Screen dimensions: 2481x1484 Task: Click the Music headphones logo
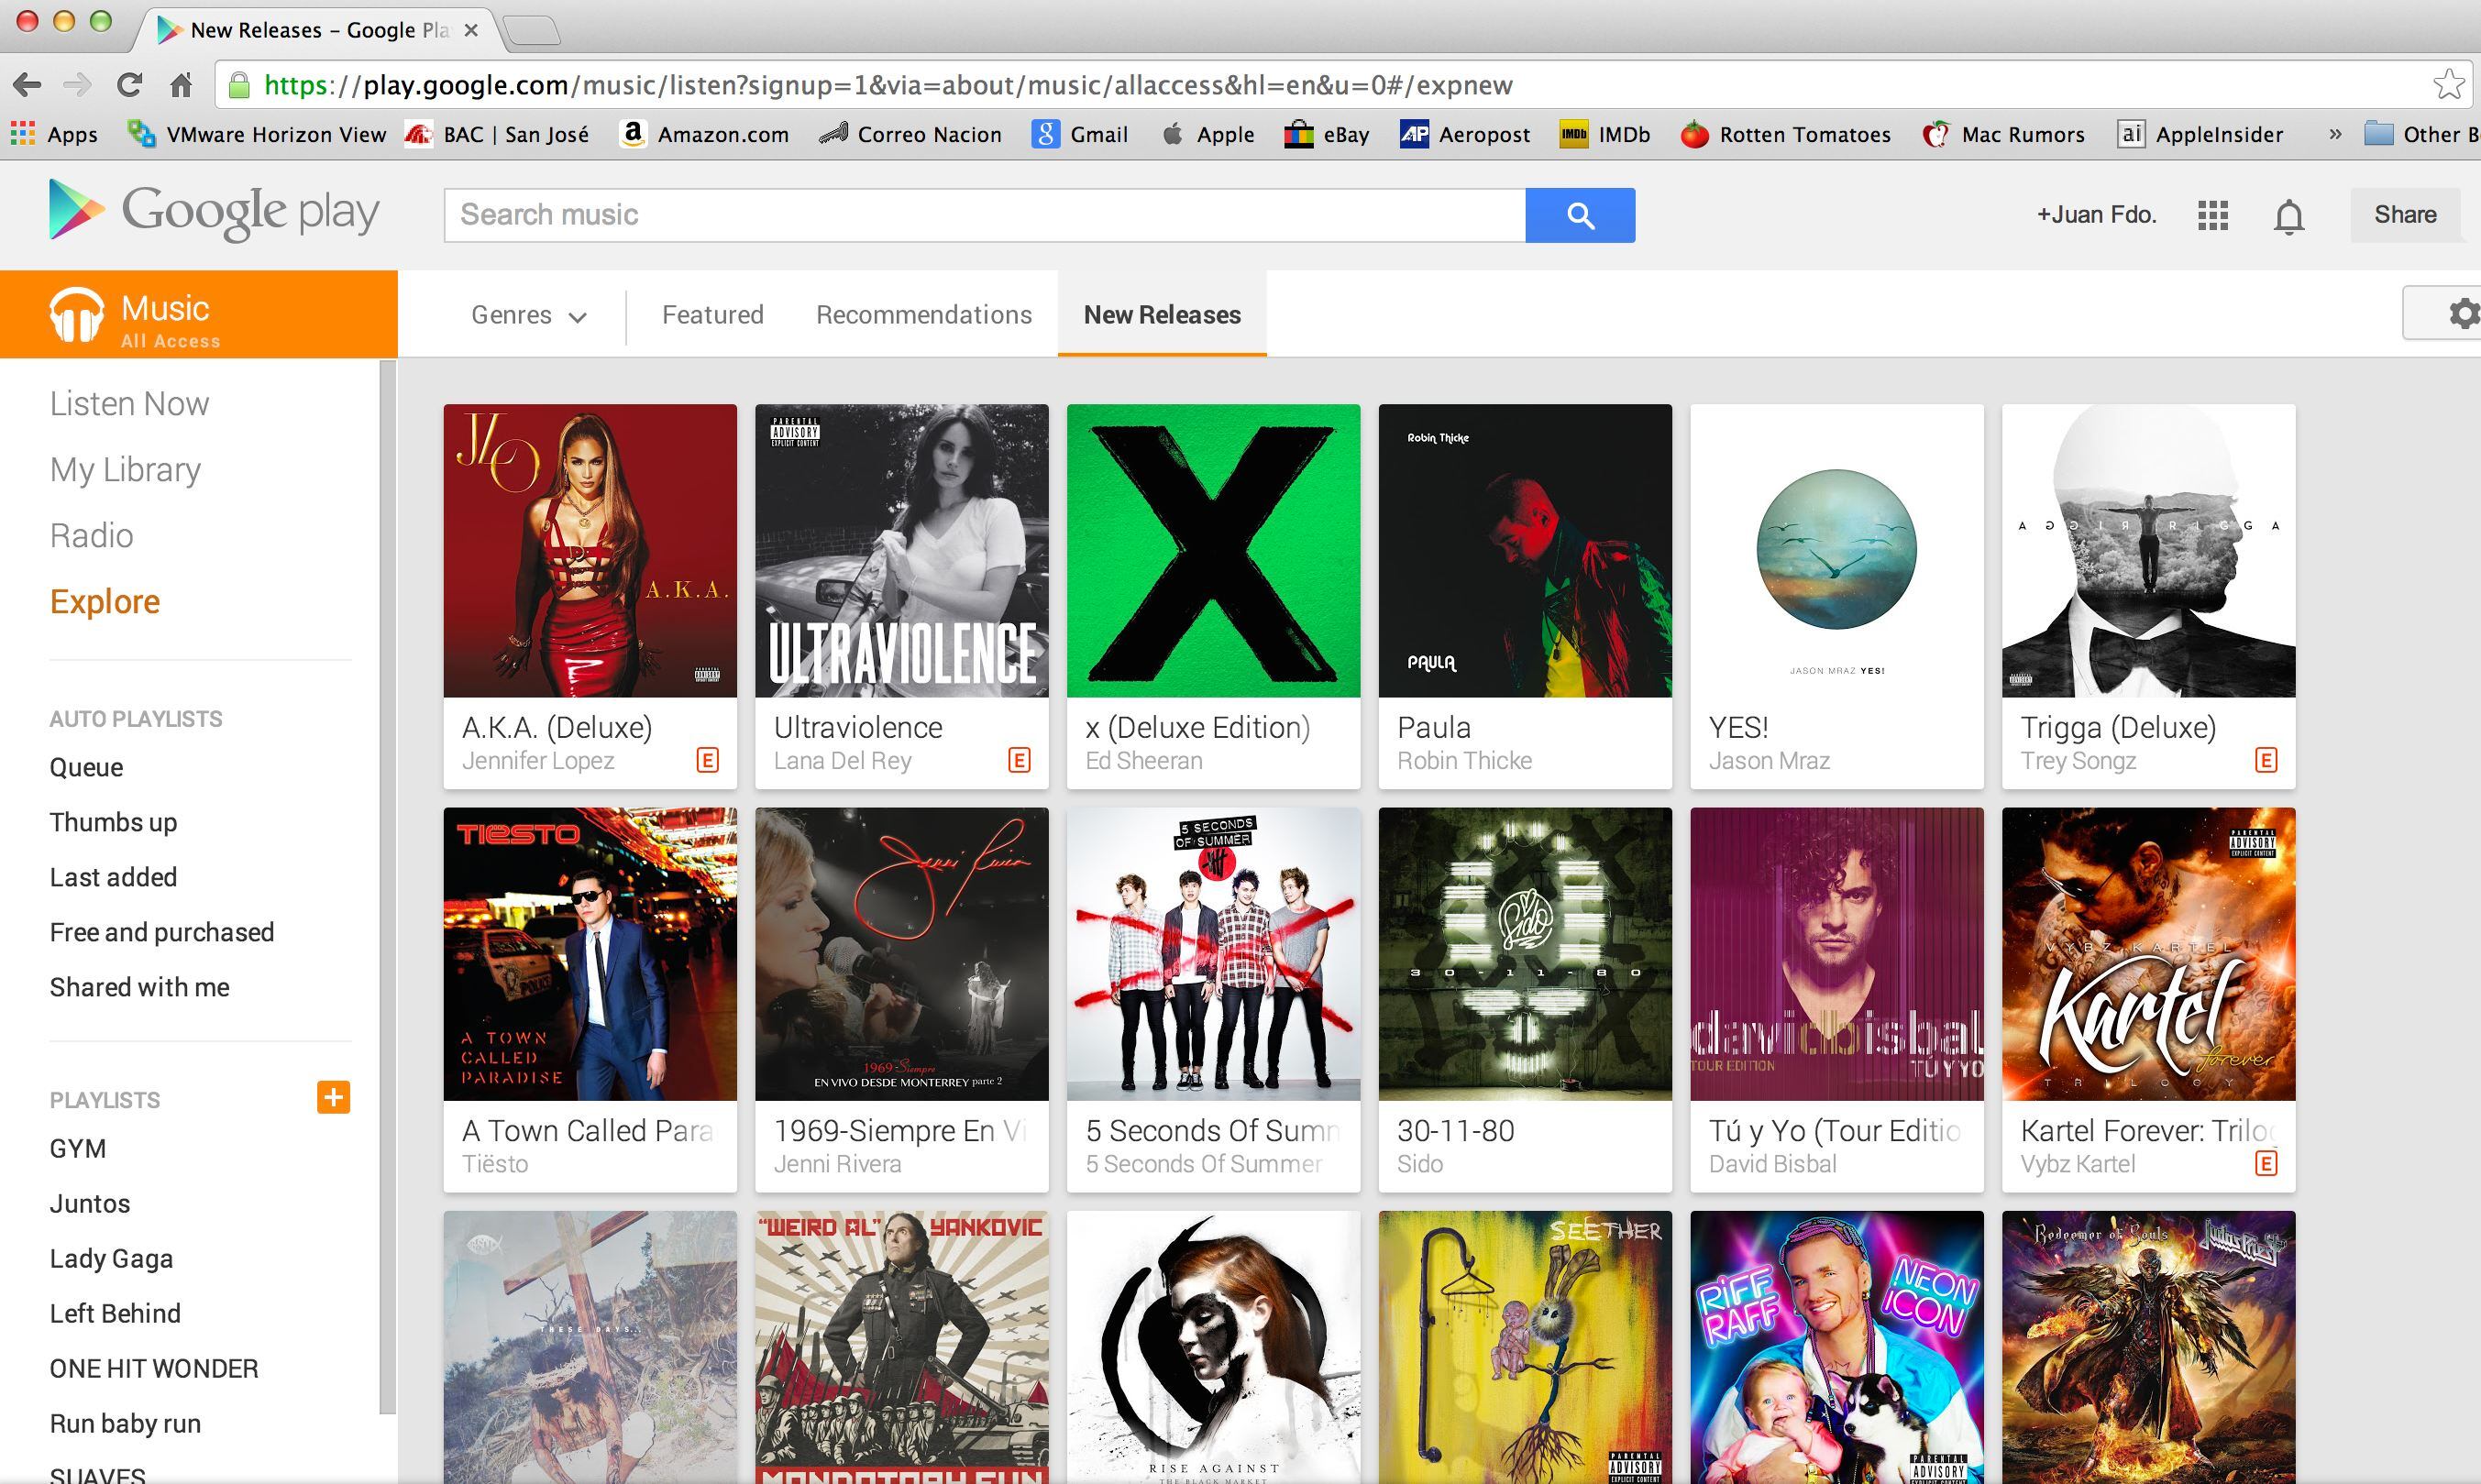pos(77,315)
